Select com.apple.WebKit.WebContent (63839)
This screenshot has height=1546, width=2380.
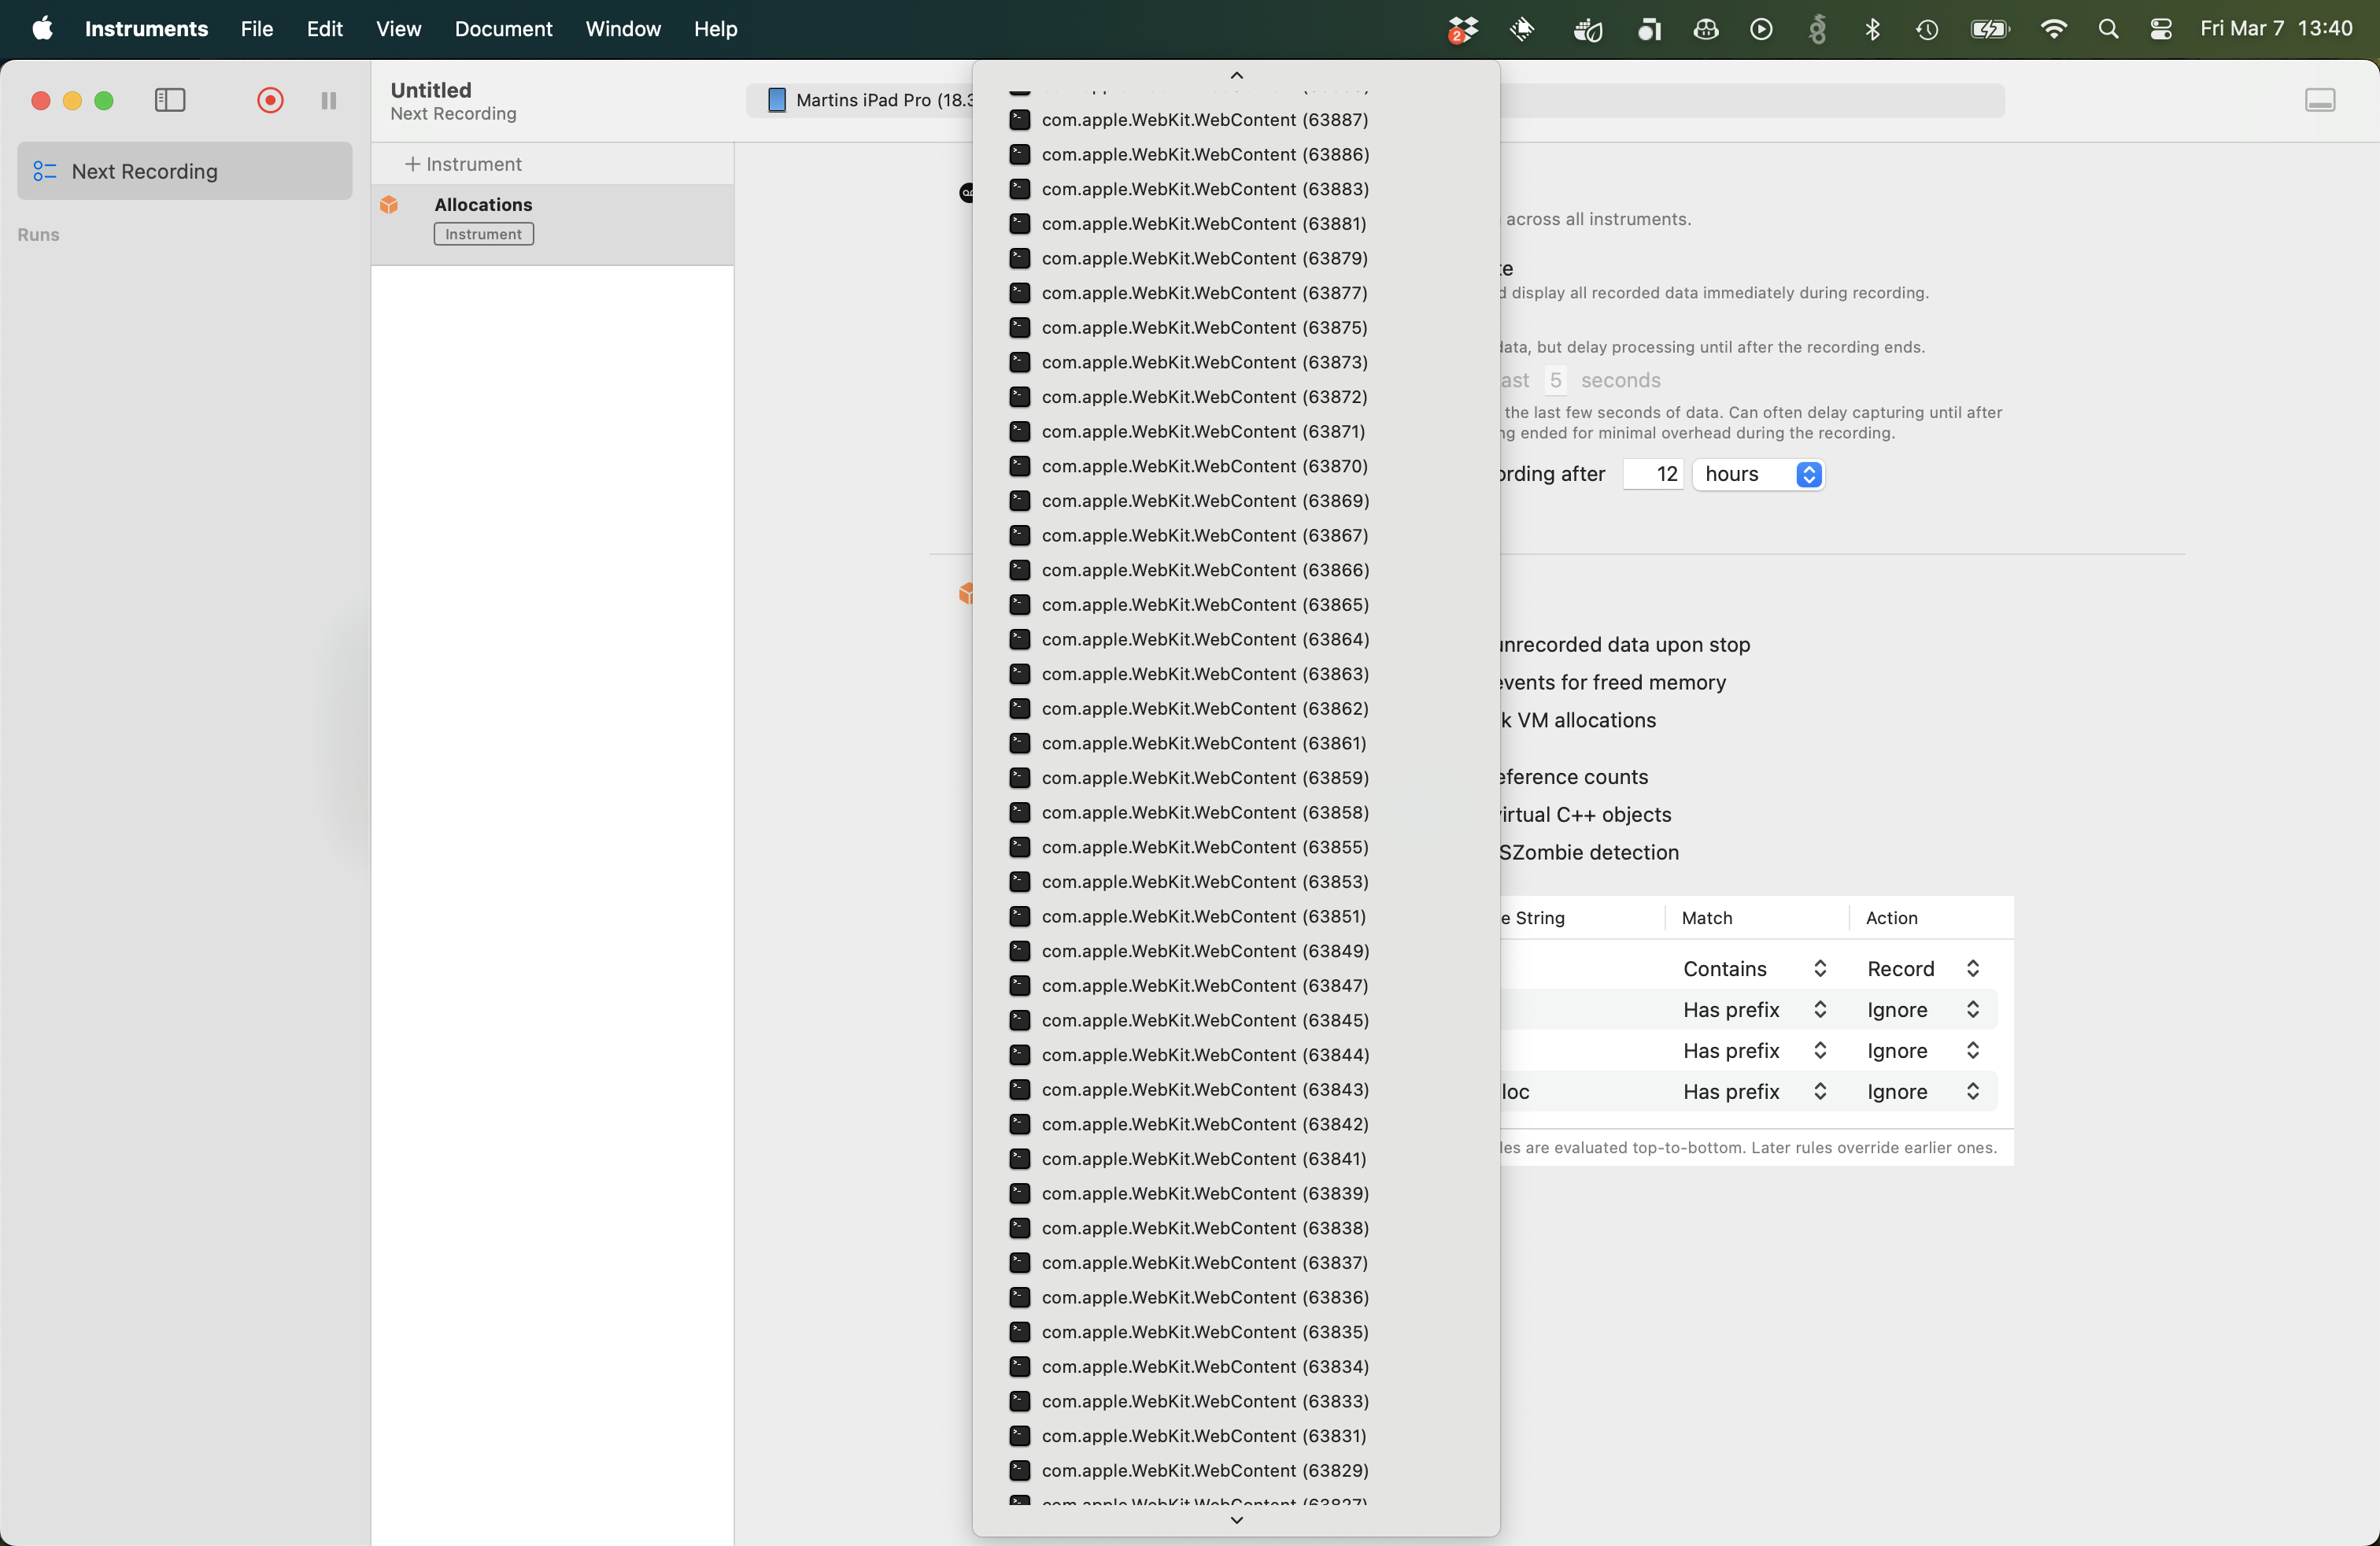tap(1236, 1193)
